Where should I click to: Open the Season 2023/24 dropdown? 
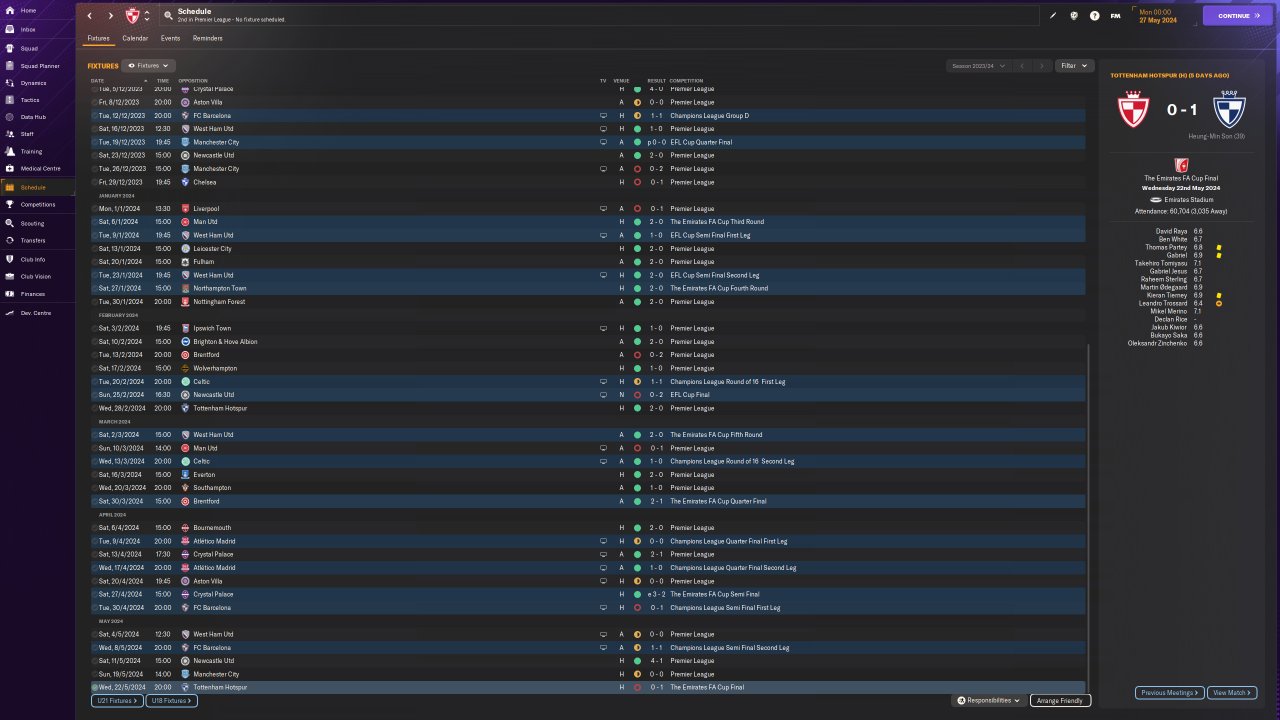[x=977, y=66]
